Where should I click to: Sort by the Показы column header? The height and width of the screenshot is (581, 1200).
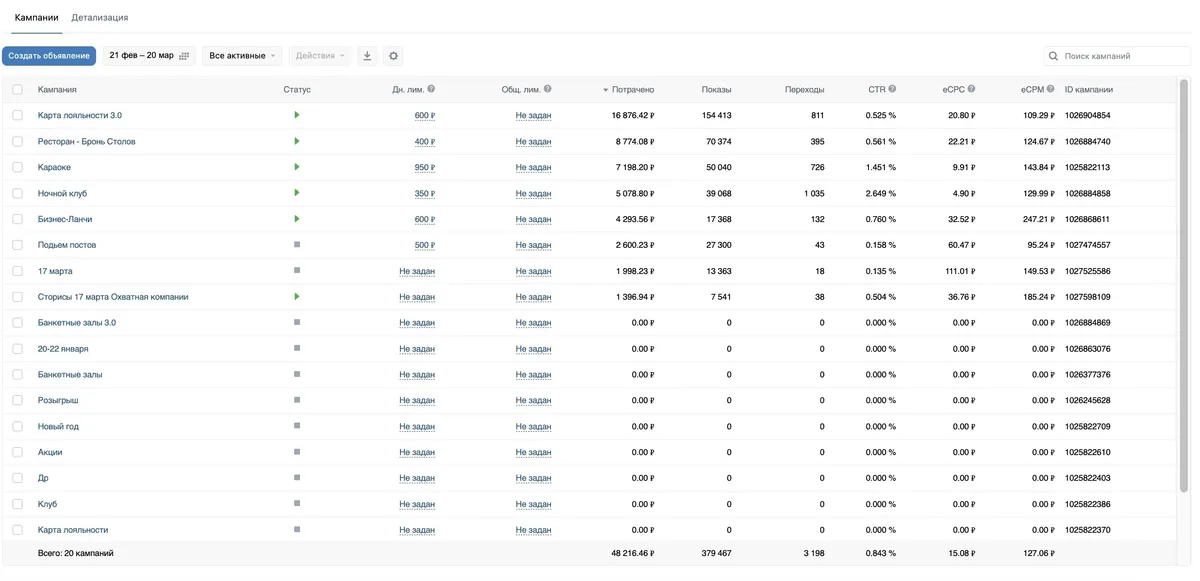[x=716, y=90]
